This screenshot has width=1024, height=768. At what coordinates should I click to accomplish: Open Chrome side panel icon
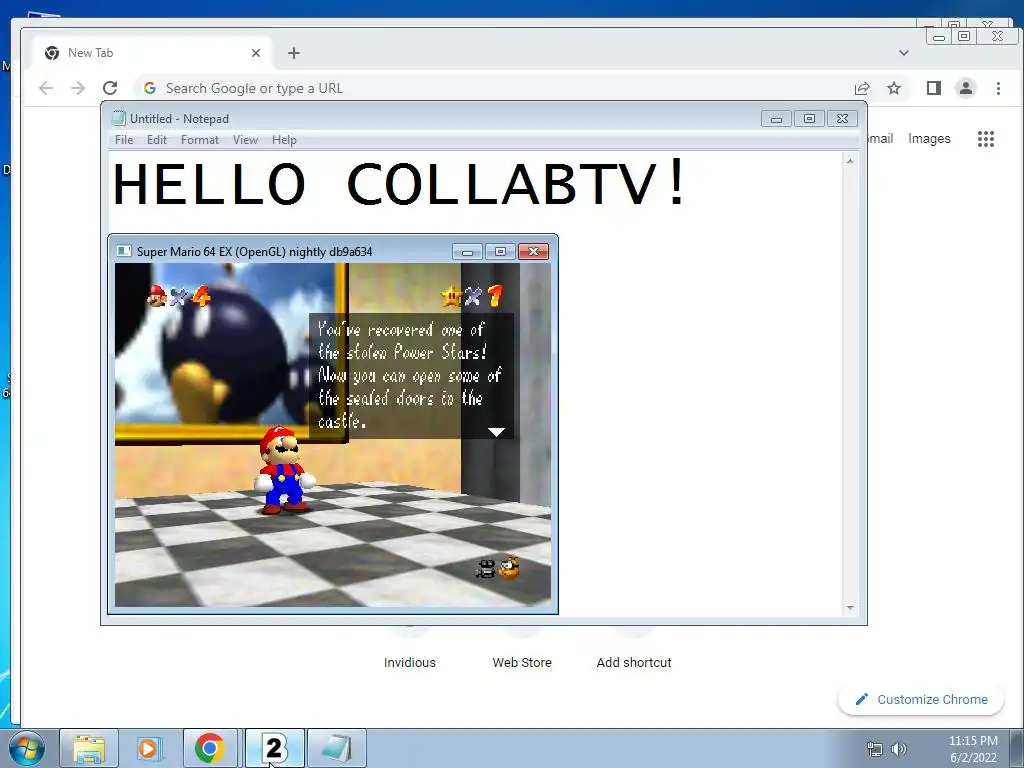934,88
